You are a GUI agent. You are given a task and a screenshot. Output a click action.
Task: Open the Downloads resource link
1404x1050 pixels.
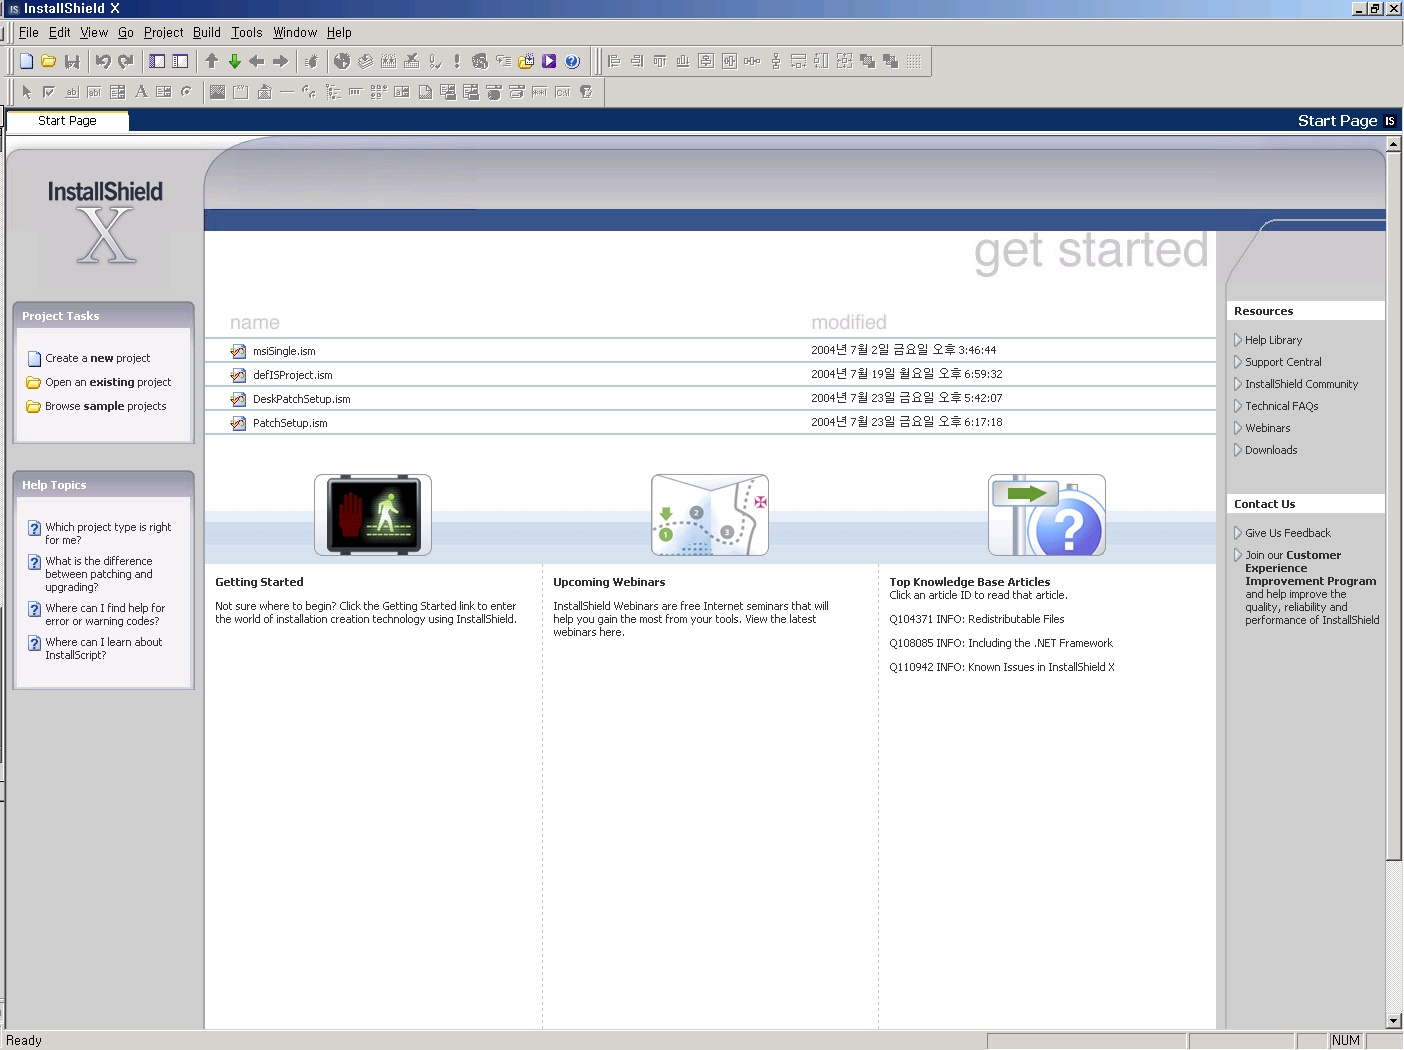point(1271,450)
